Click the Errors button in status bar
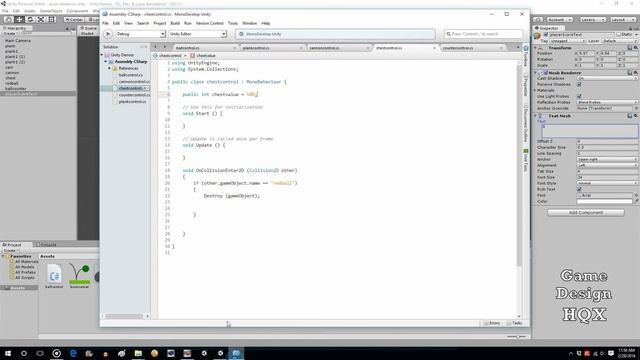640x360 pixels. [x=492, y=323]
